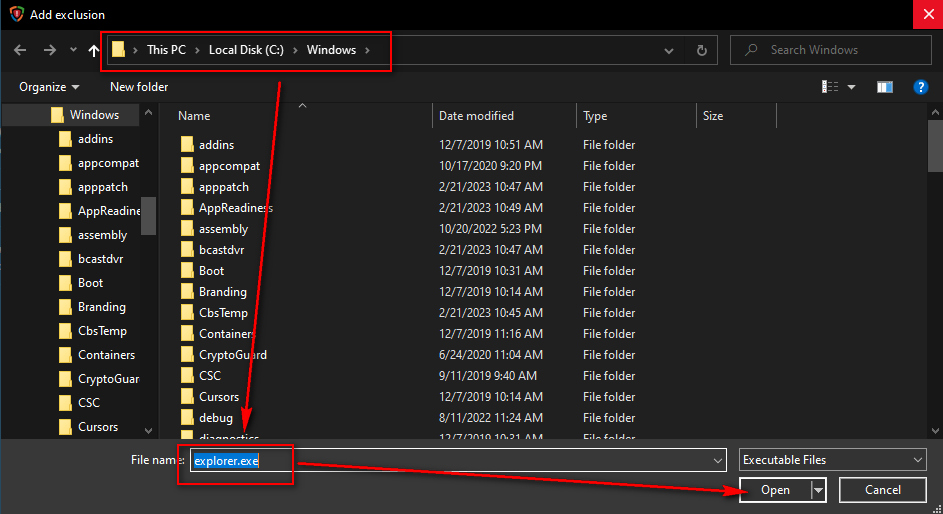The image size is (943, 514).
Task: Click the Open button
Action: [x=775, y=490]
